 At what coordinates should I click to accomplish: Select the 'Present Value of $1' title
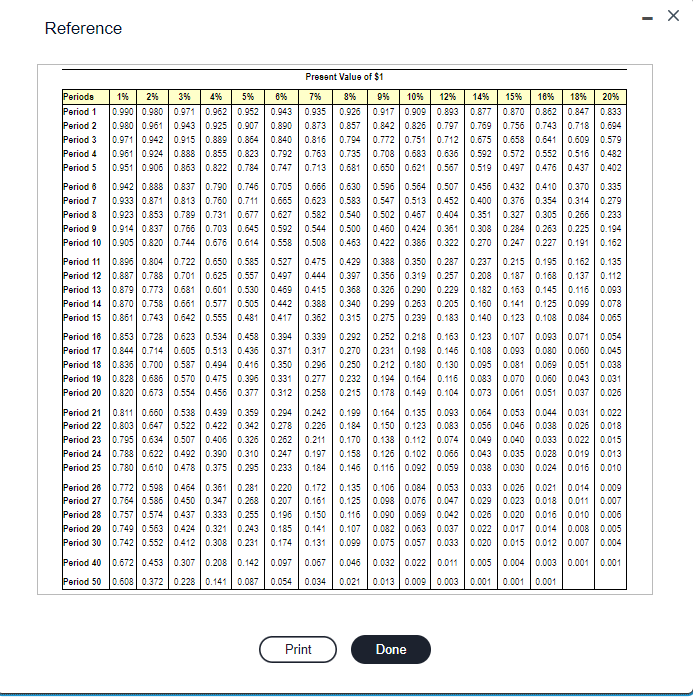344,77
